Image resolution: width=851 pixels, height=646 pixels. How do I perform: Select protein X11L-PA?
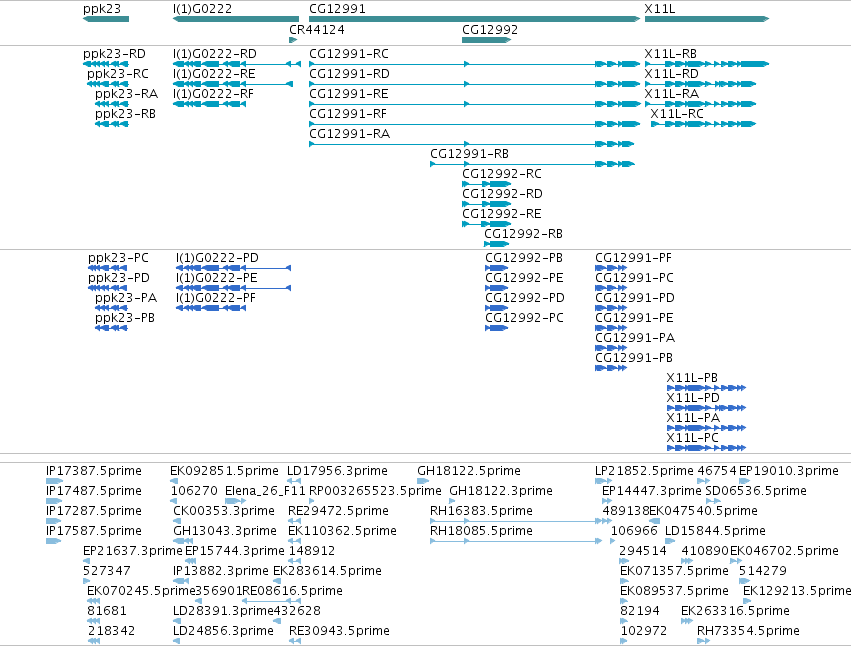point(707,428)
